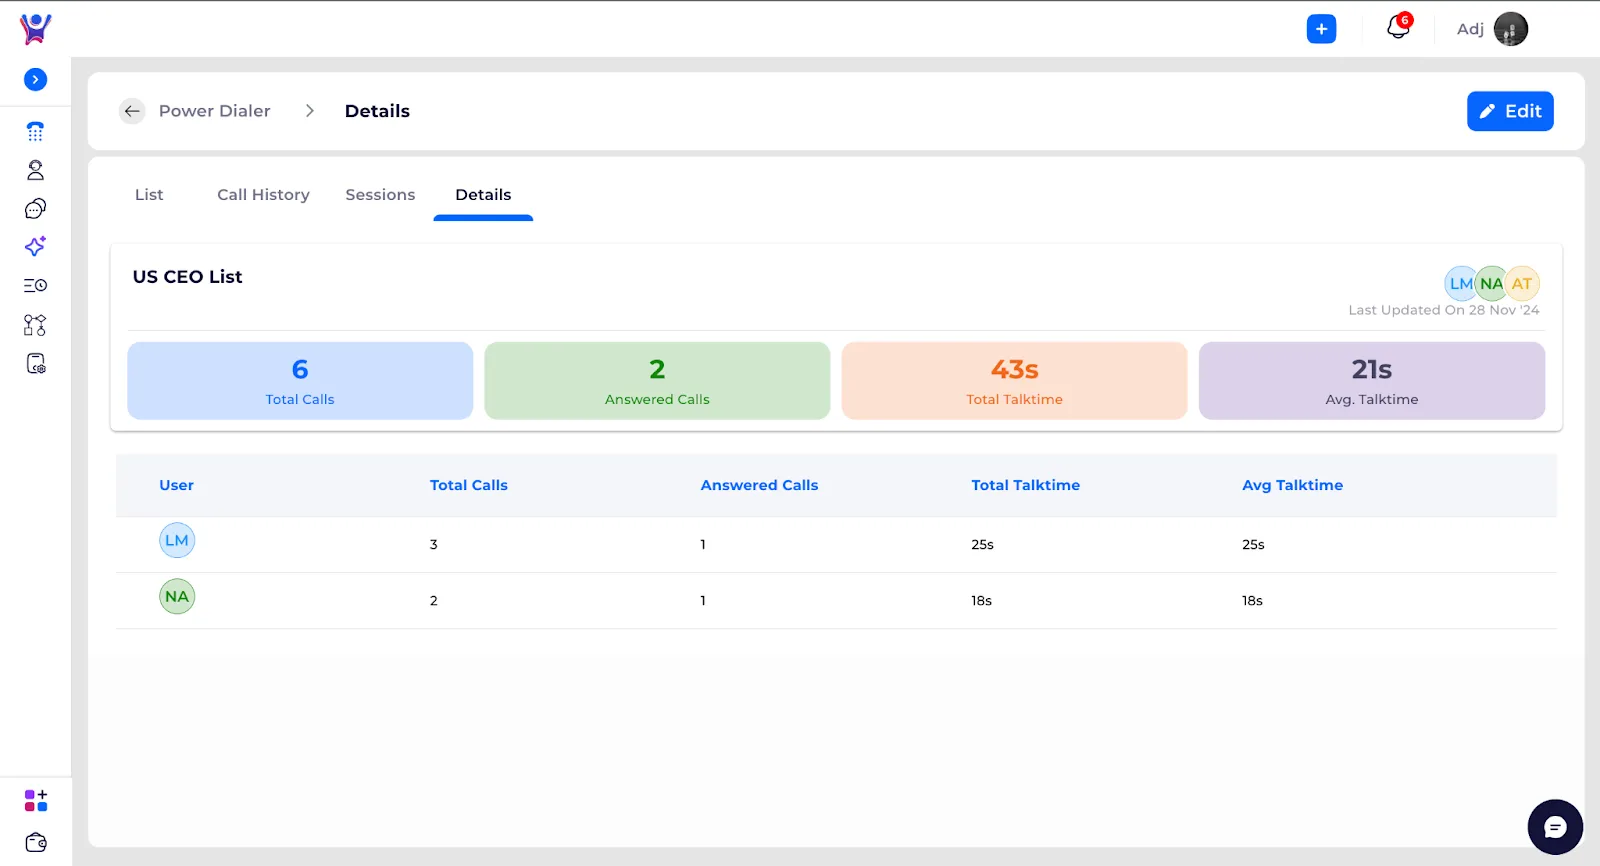
Task: Click the LM user avatar in the table
Action: pyautogui.click(x=177, y=541)
